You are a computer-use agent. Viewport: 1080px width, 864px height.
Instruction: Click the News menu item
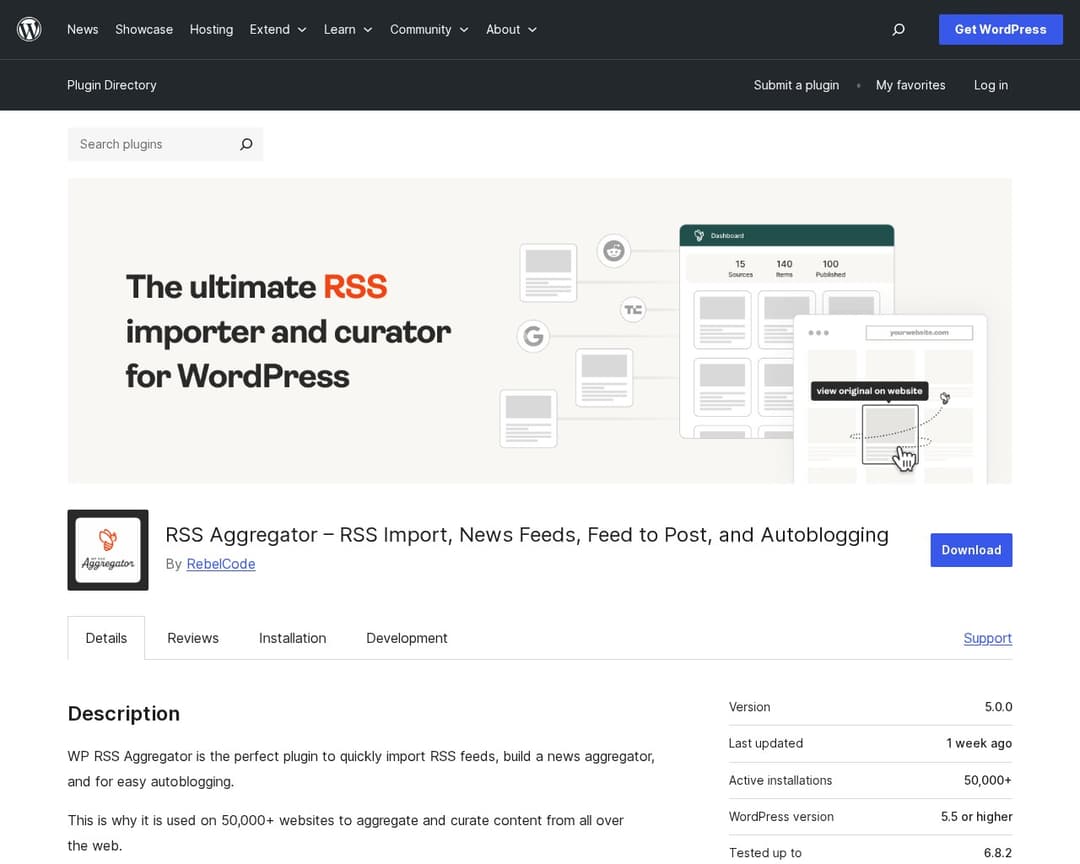point(82,29)
